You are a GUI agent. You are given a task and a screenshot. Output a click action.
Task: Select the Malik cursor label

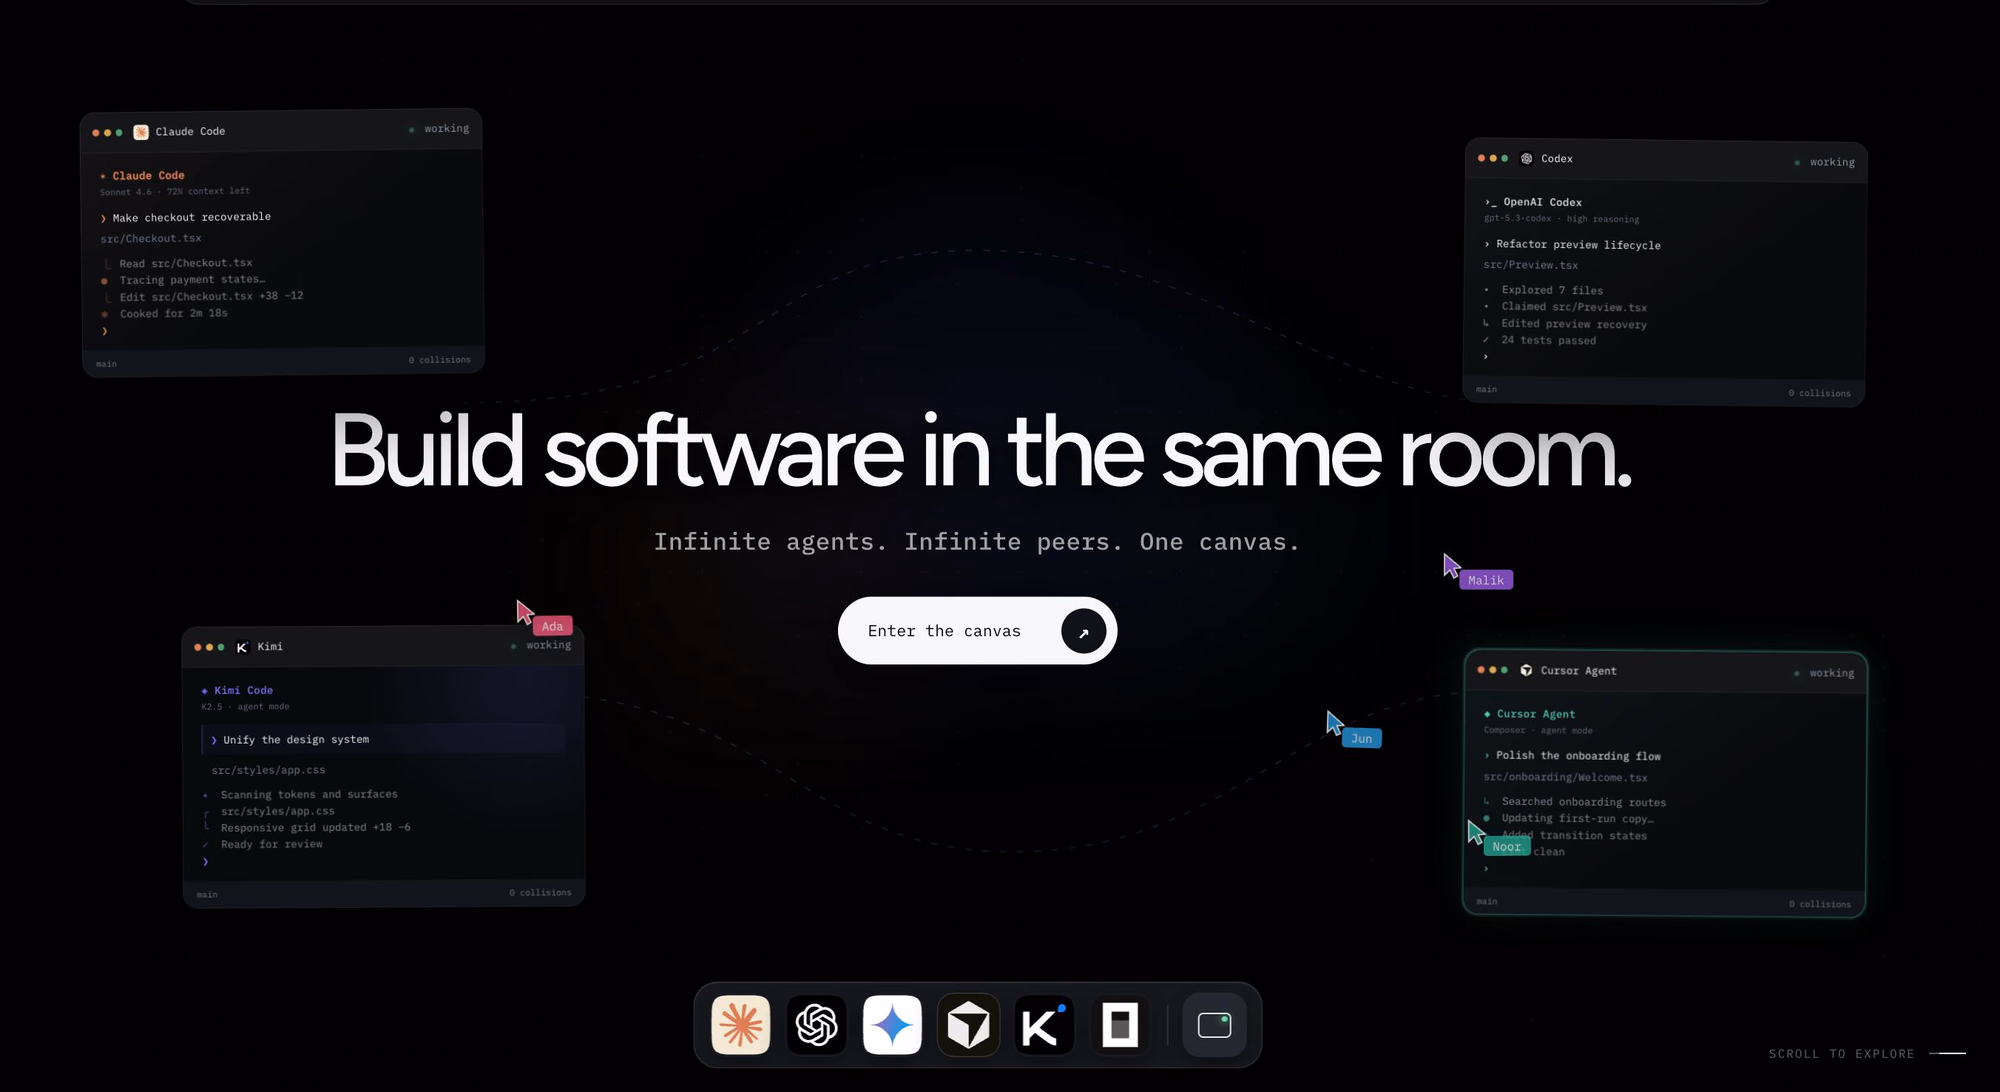1486,580
